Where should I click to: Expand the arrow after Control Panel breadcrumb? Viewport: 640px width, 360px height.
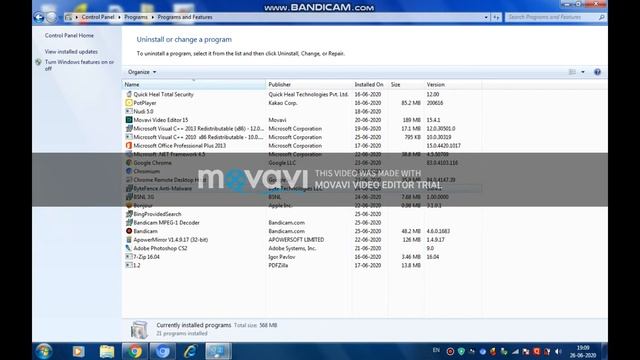click(x=119, y=17)
